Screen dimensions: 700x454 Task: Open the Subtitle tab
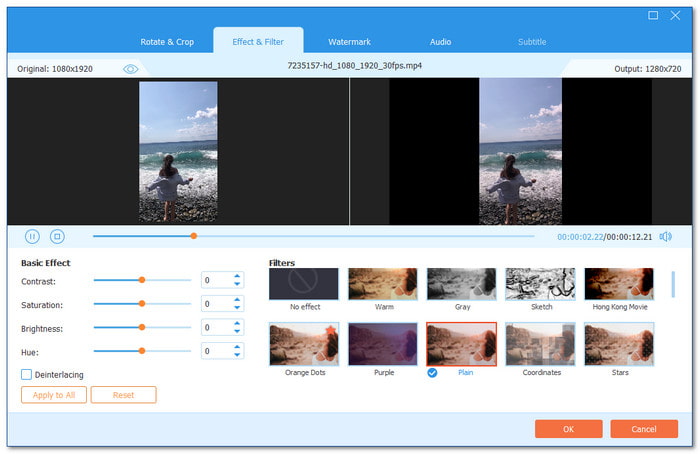pos(532,42)
